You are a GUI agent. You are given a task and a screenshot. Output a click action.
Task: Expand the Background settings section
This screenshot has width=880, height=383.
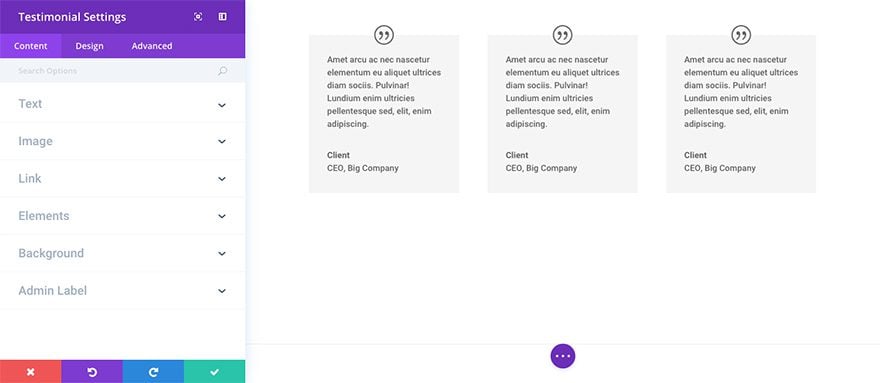[x=122, y=253]
